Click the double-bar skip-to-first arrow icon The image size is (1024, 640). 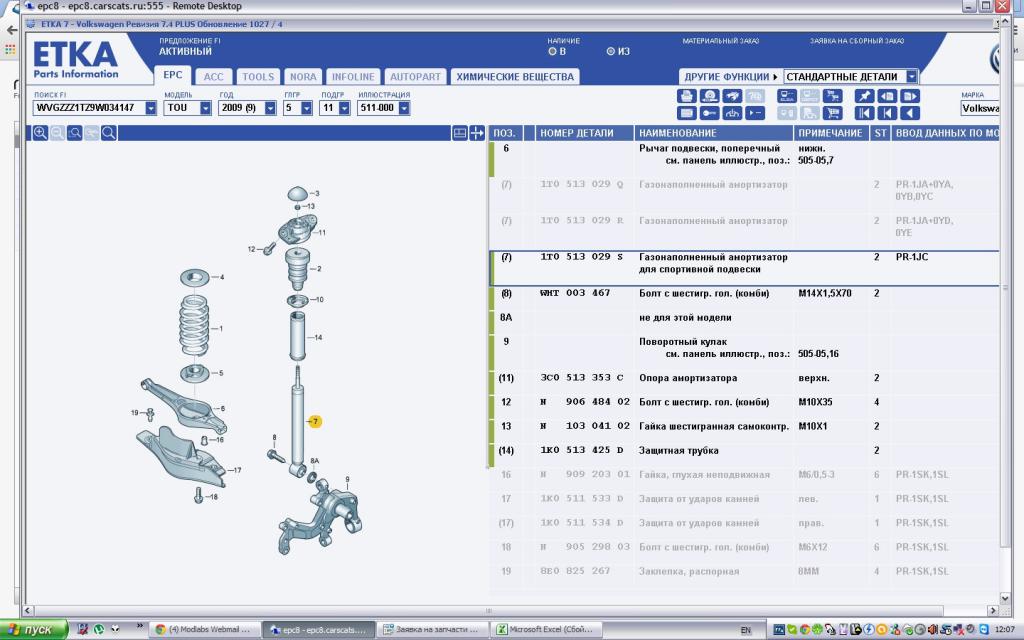[864, 113]
